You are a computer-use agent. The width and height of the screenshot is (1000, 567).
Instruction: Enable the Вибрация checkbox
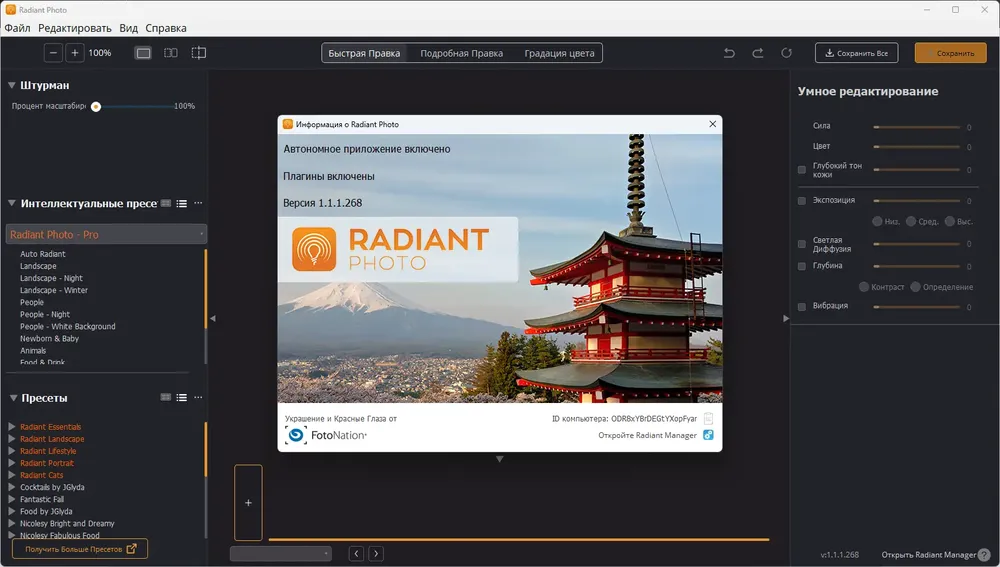pos(802,306)
